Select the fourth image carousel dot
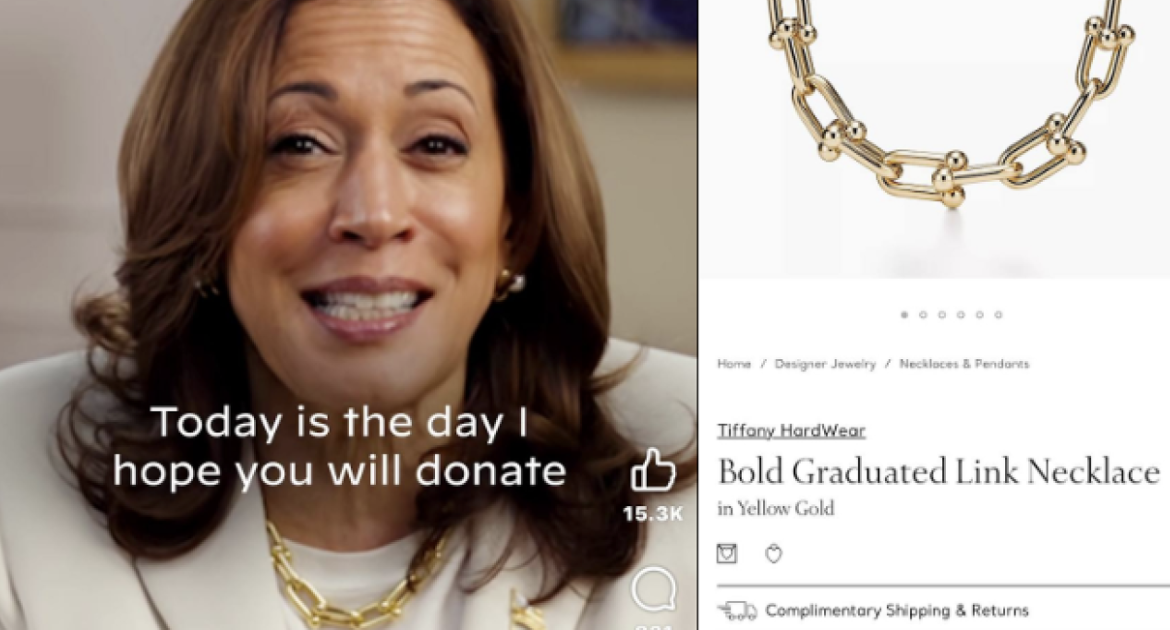The width and height of the screenshot is (1170, 630). [960, 315]
